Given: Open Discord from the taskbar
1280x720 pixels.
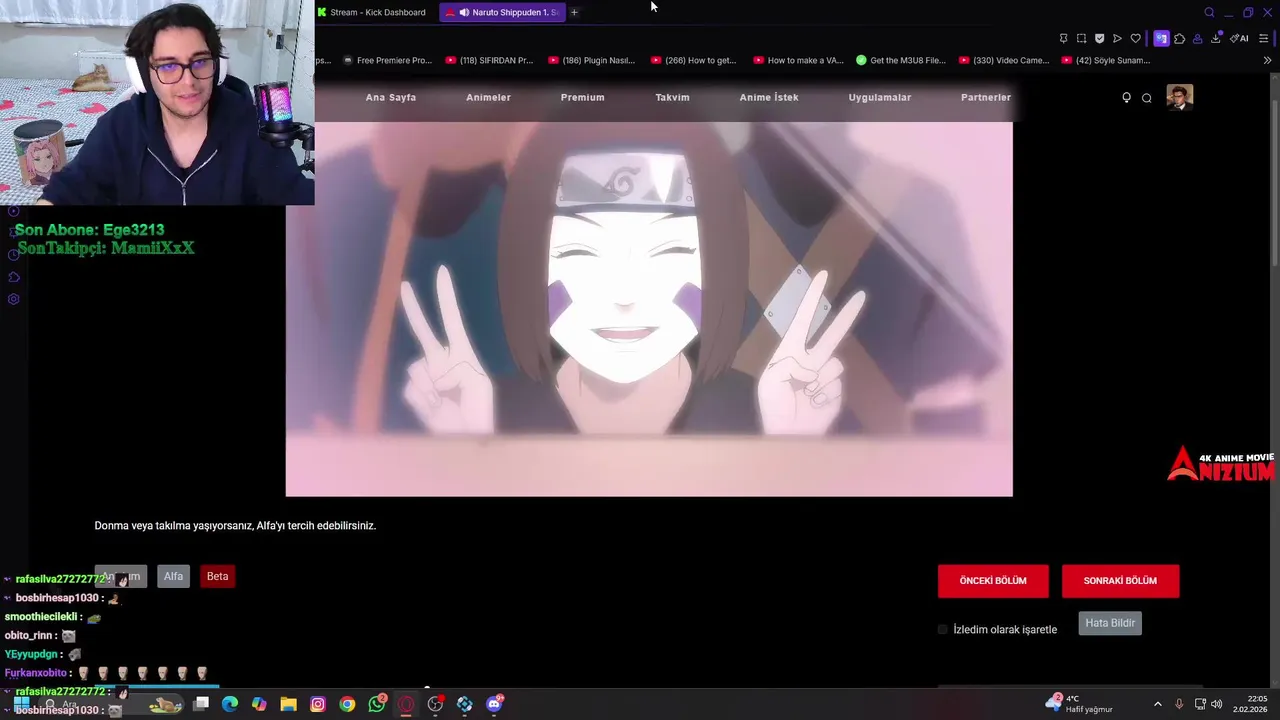Looking at the screenshot, I should (494, 704).
